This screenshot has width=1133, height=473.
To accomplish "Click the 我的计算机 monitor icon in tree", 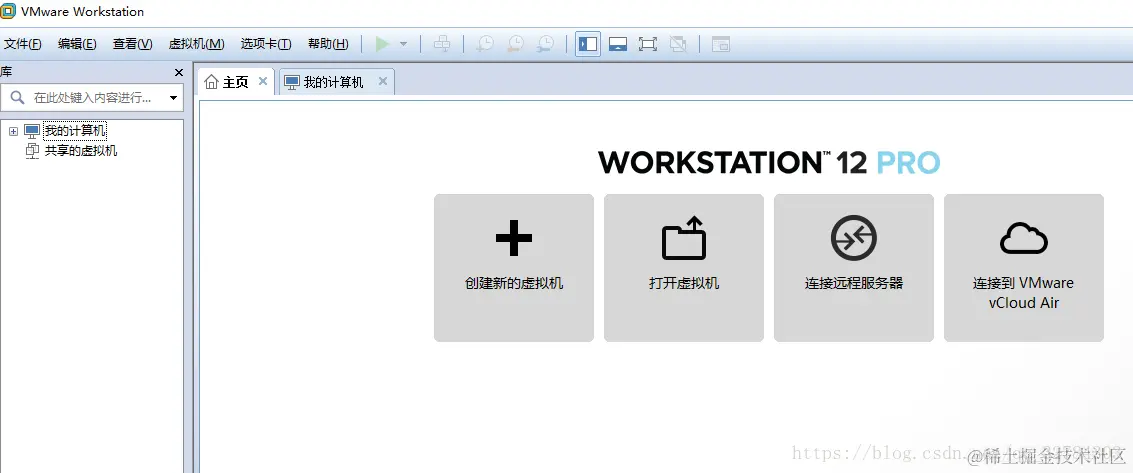I will (33, 131).
